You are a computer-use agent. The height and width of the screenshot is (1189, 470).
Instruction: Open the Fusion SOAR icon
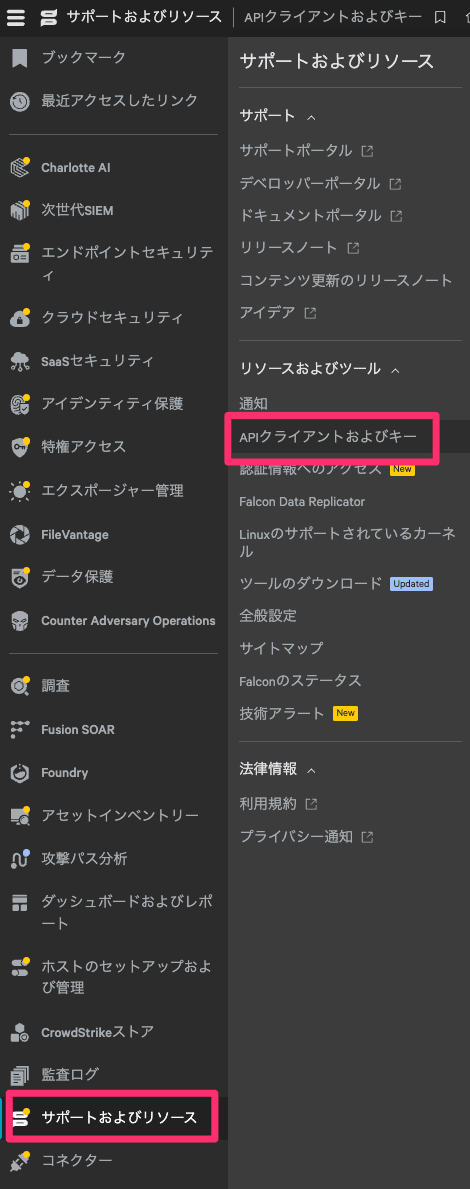pos(20,729)
